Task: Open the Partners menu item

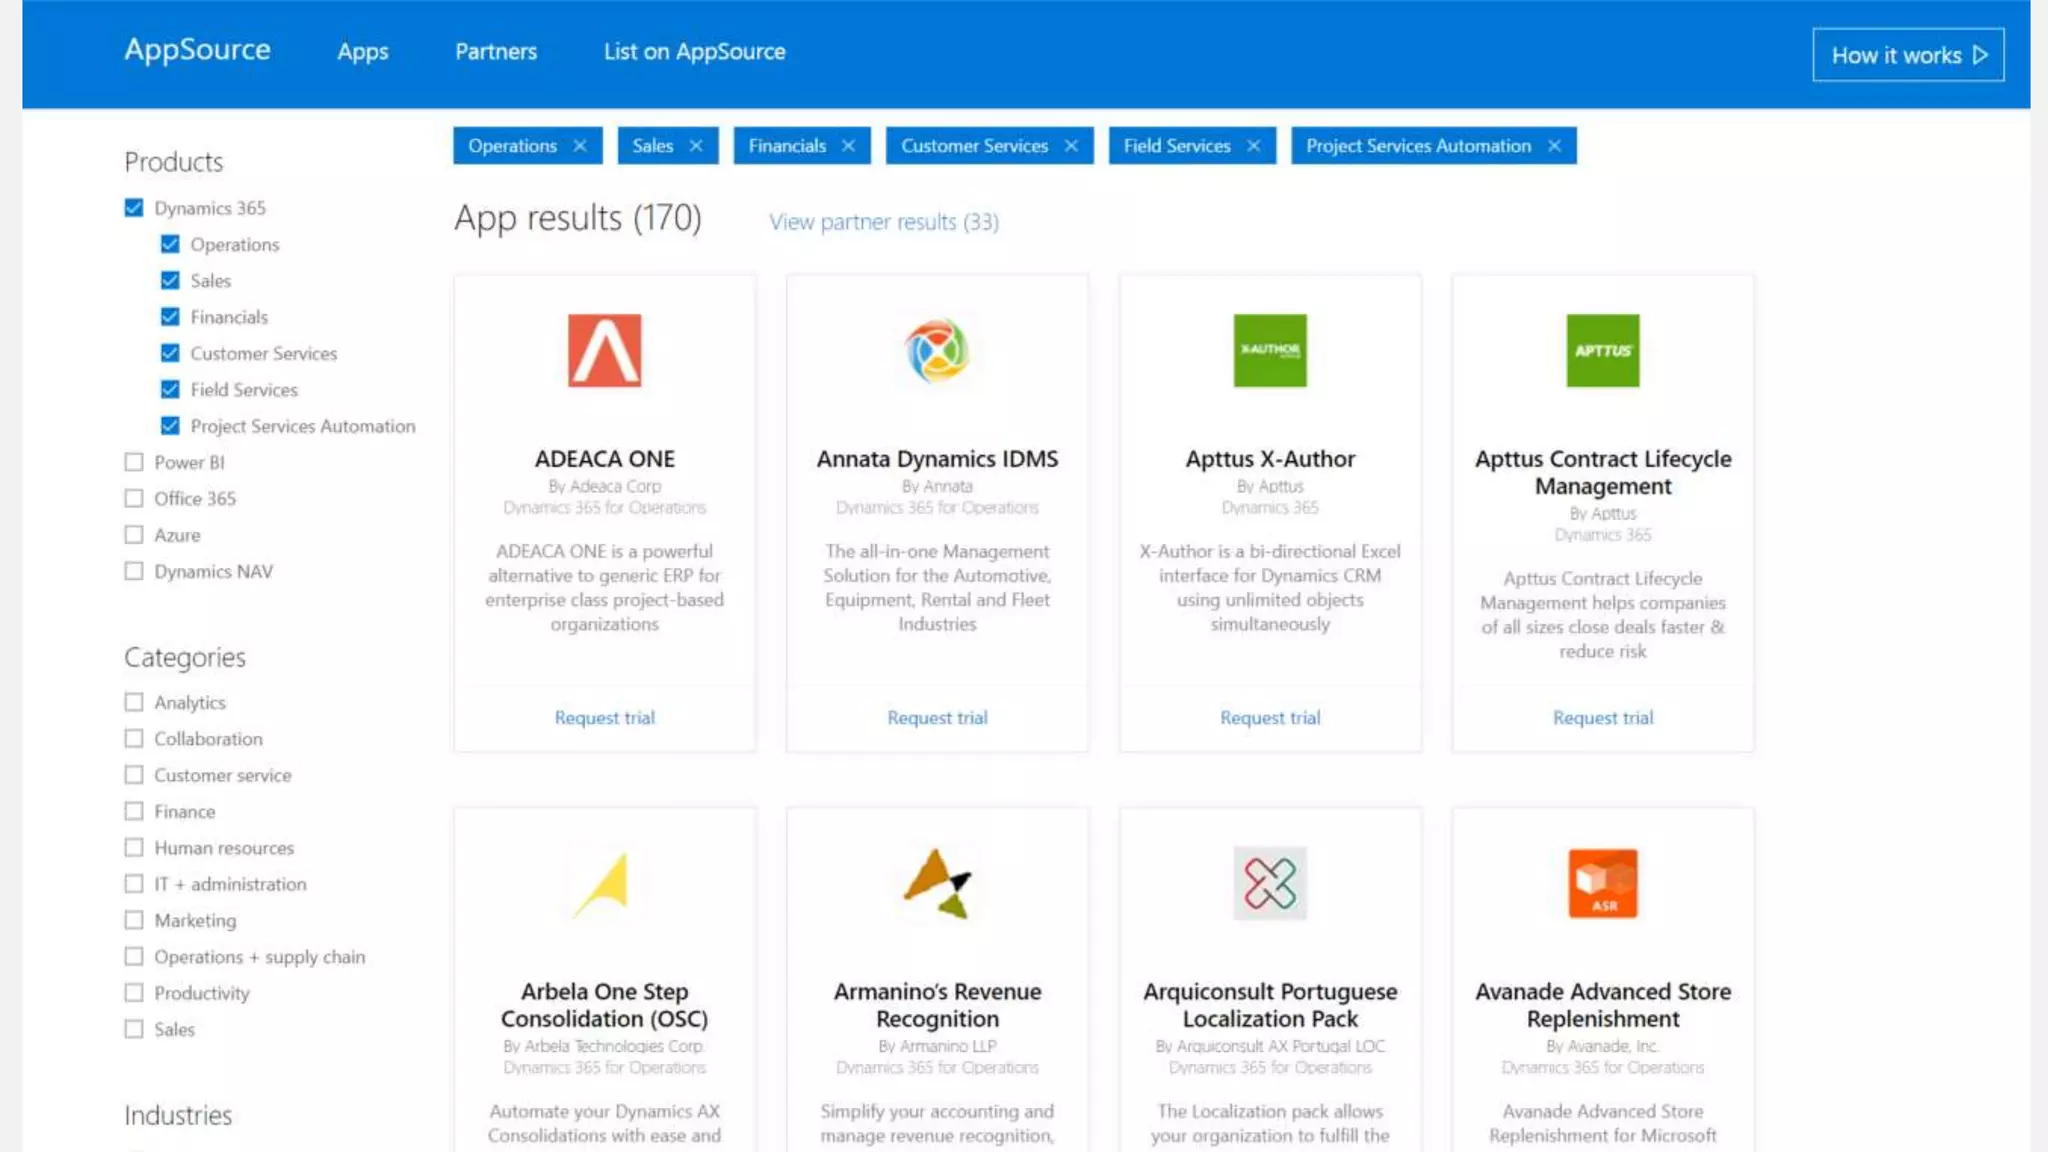Action: point(495,52)
